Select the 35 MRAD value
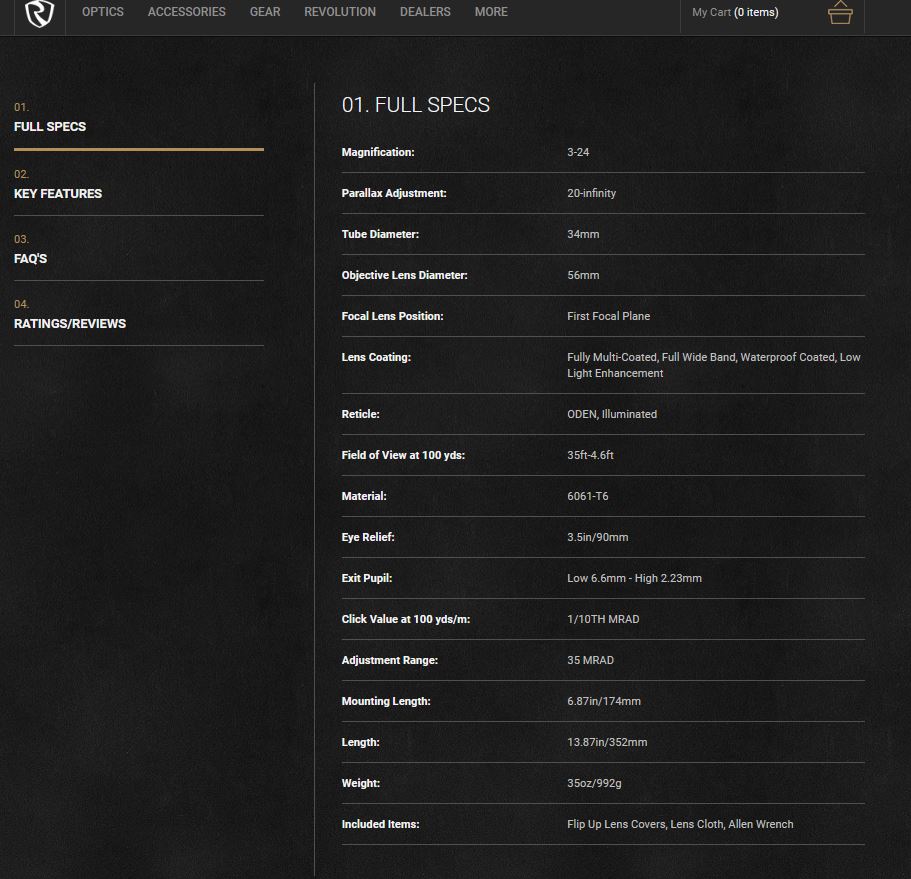Image resolution: width=911 pixels, height=879 pixels. click(x=590, y=661)
